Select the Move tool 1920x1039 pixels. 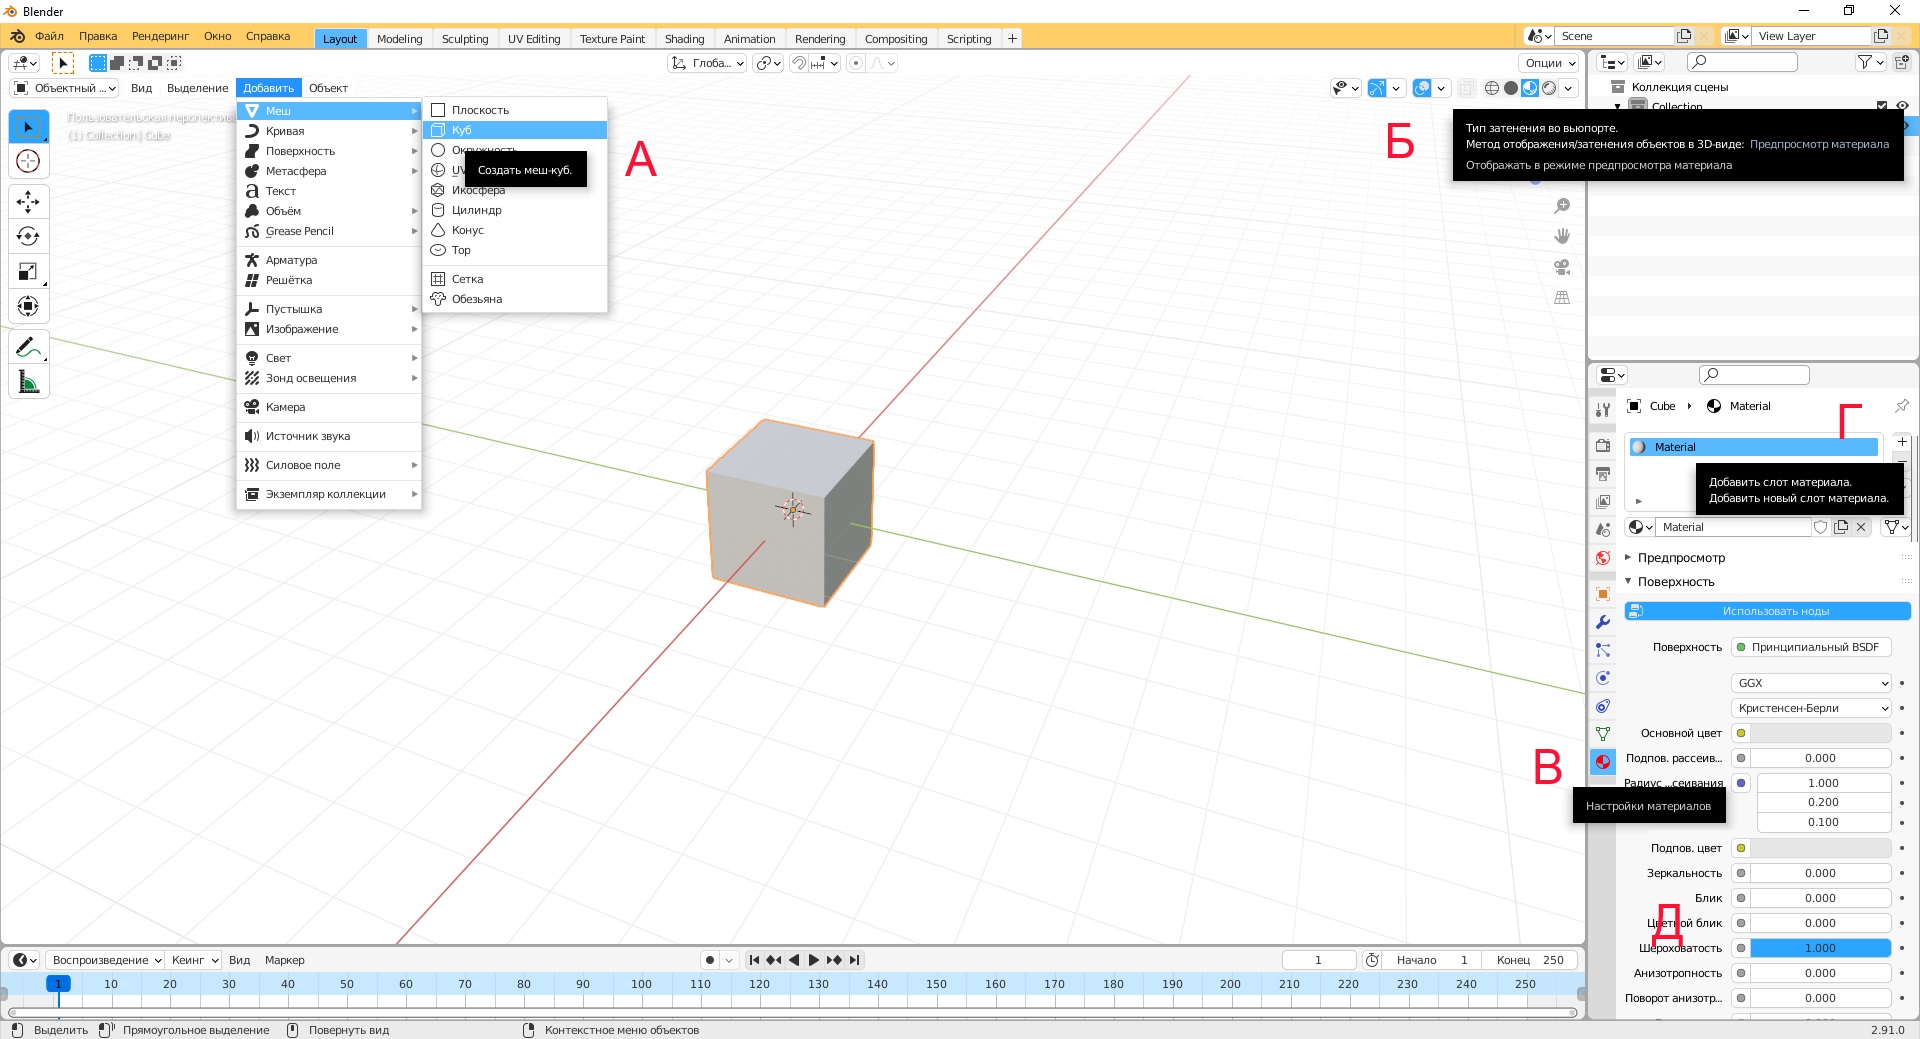tap(28, 202)
